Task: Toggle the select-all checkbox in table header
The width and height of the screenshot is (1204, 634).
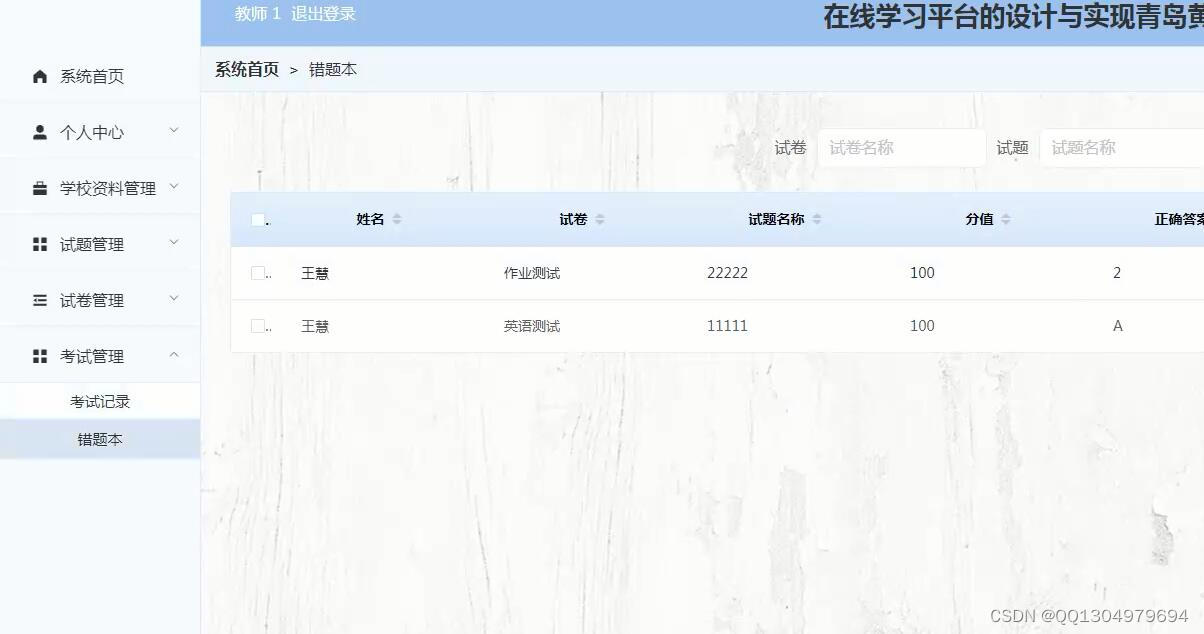Action: [258, 220]
